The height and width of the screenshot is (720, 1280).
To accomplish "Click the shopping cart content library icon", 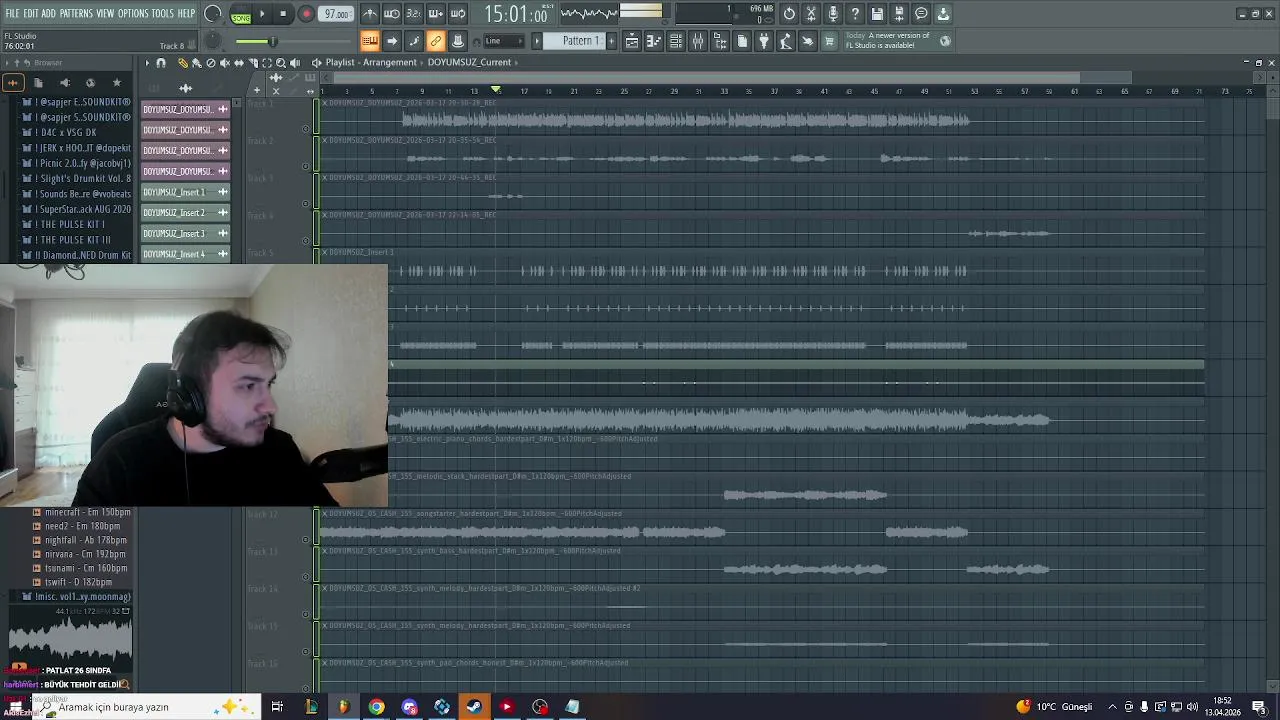I will (829, 41).
